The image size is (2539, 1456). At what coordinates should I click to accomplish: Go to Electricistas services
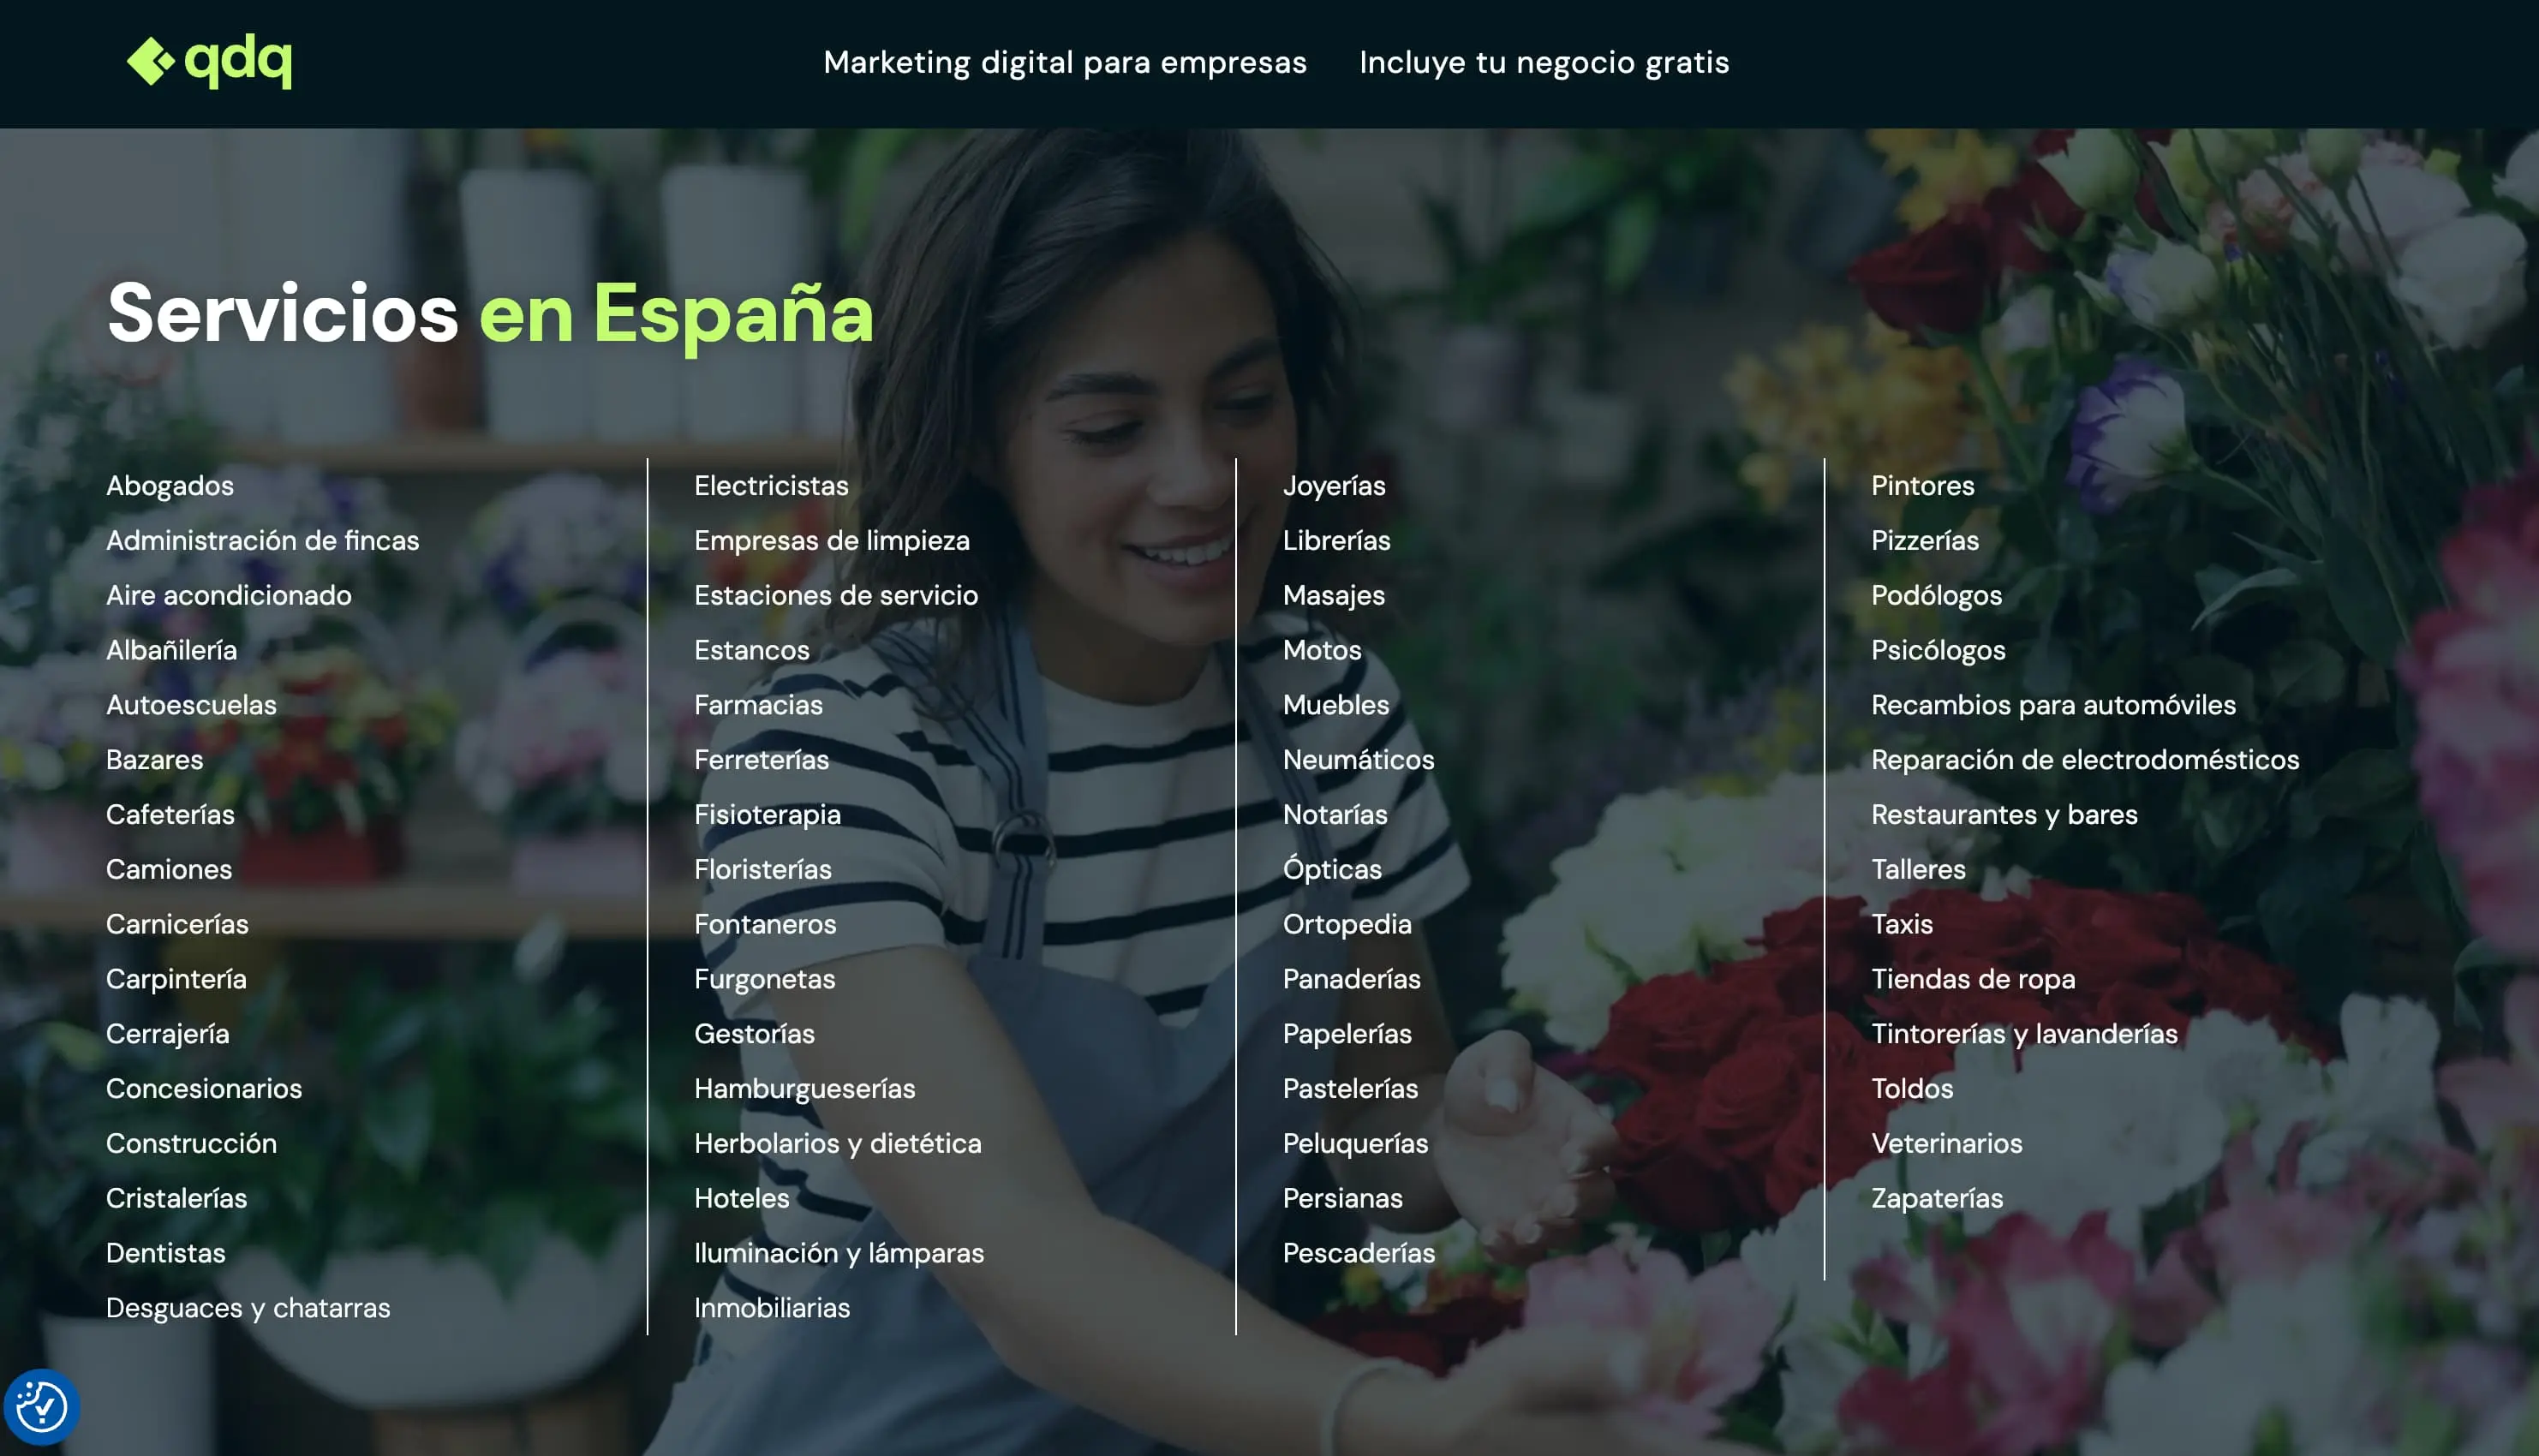point(771,486)
